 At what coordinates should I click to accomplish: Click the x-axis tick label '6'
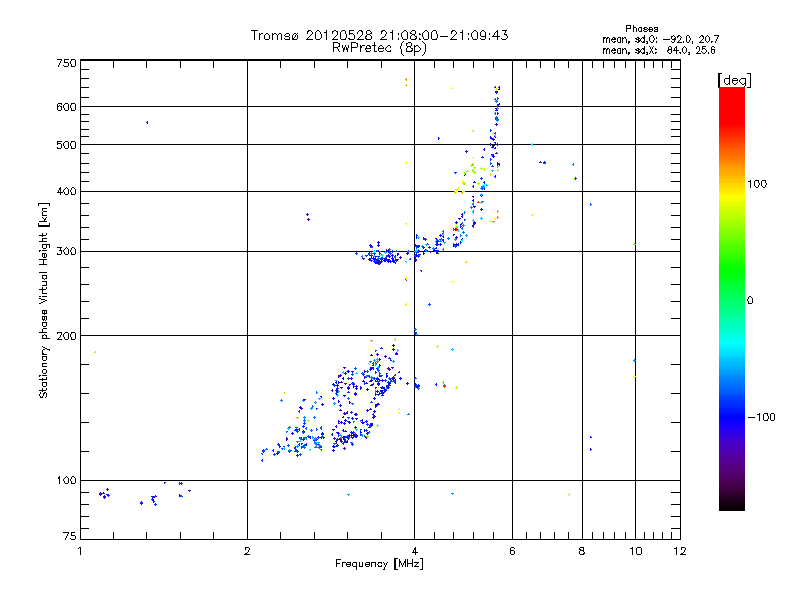512,551
